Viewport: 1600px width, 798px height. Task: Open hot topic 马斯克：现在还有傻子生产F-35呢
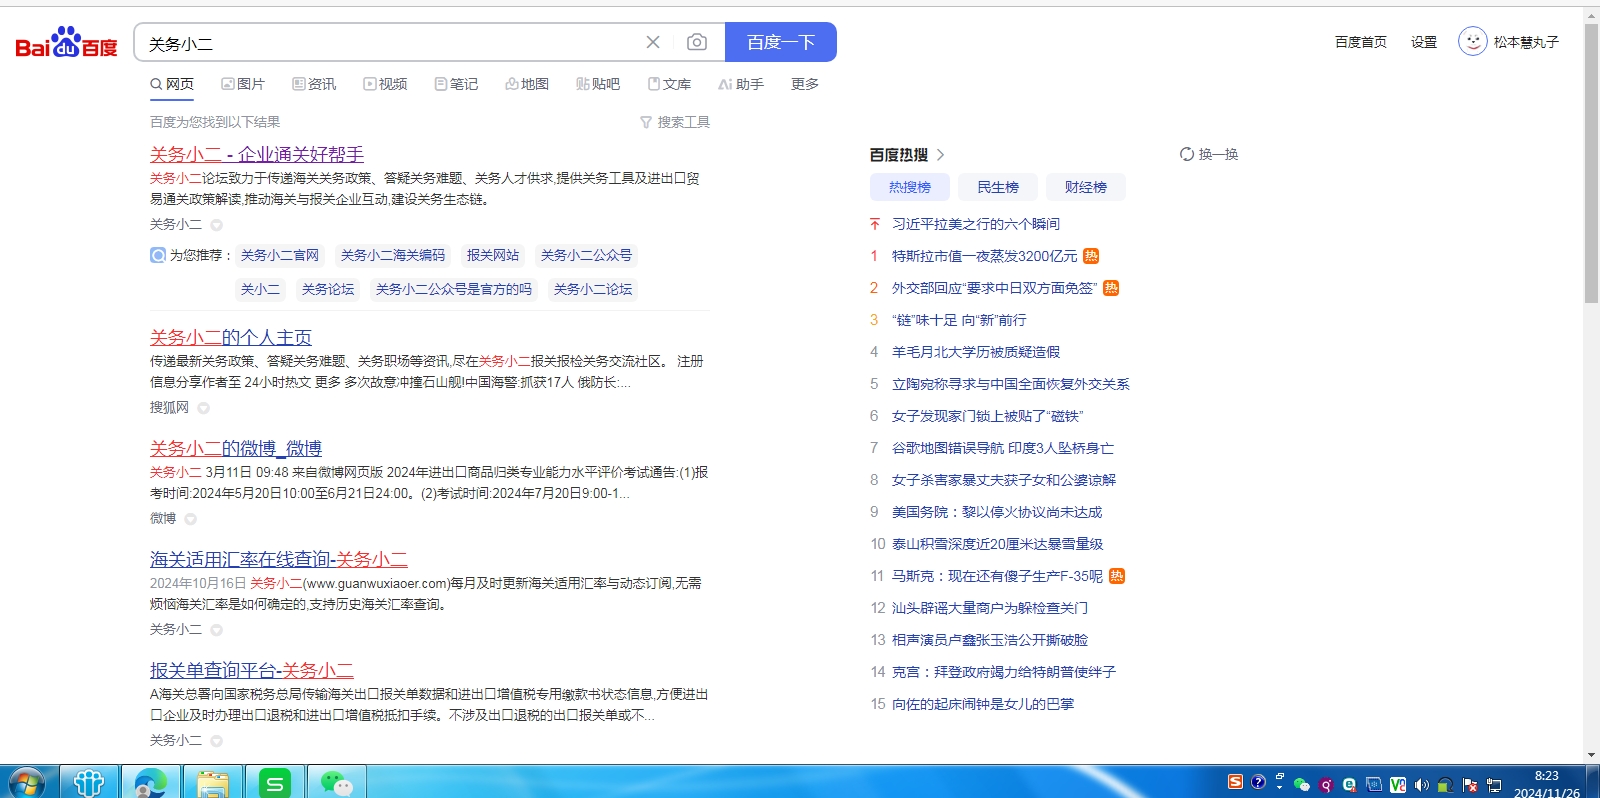pyautogui.click(x=998, y=576)
